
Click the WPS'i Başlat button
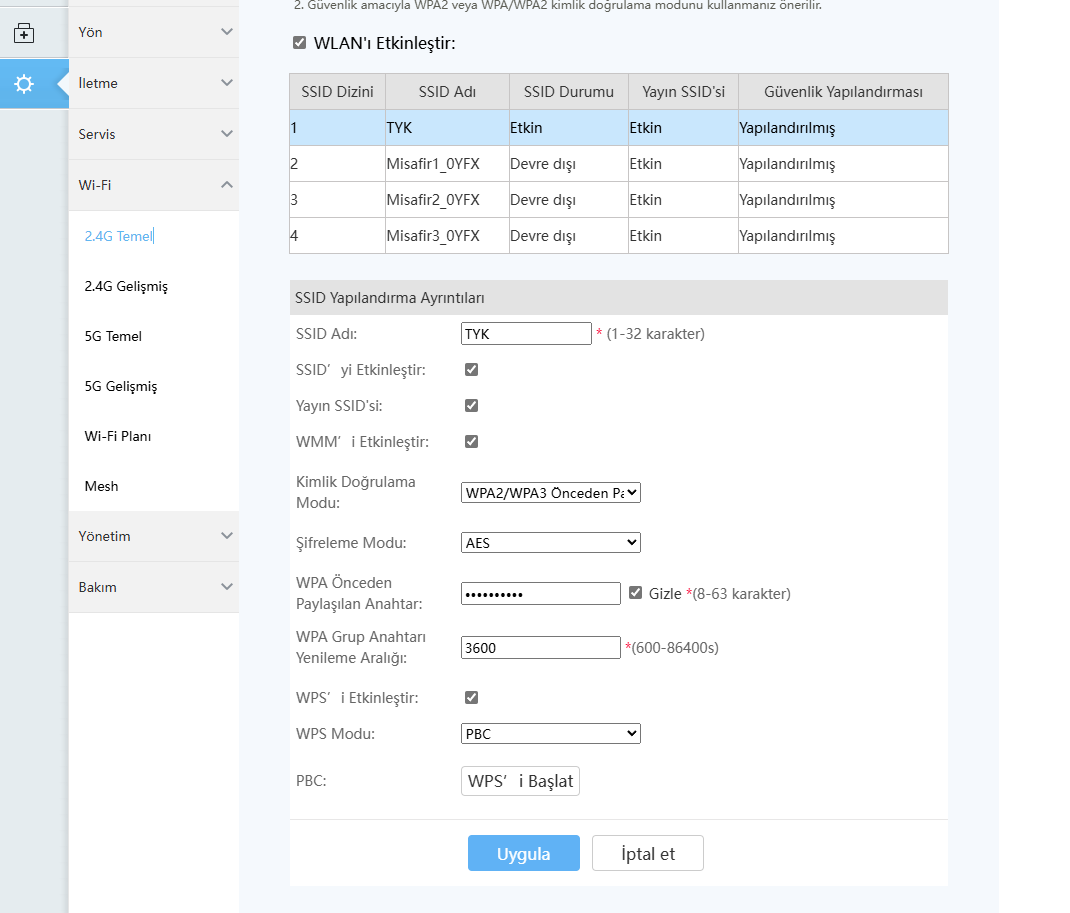pyautogui.click(x=520, y=781)
